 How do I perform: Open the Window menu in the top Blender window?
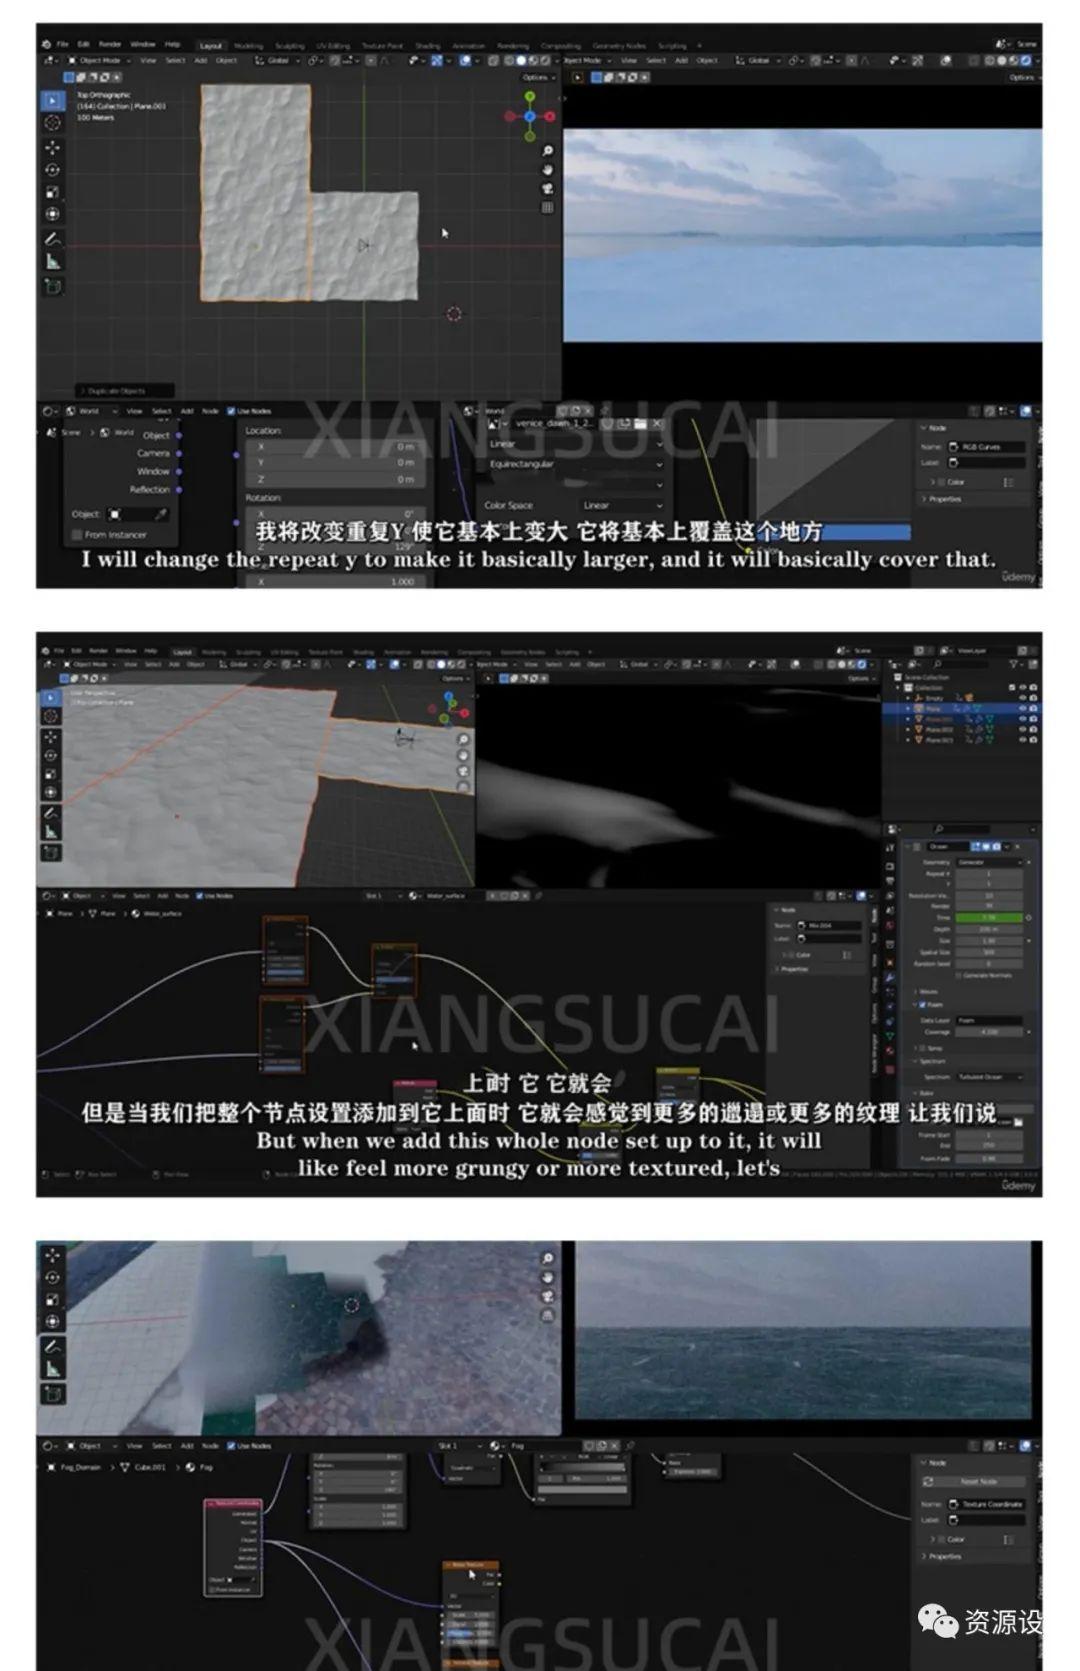click(x=143, y=45)
